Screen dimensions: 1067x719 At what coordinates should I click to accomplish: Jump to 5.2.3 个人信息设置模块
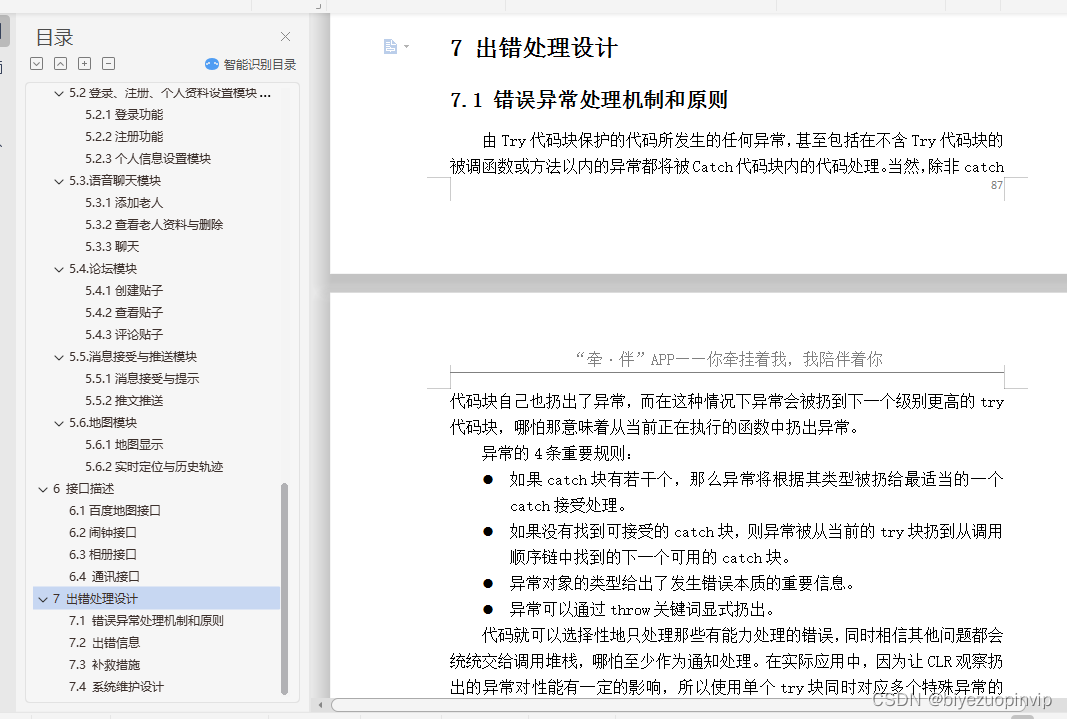point(148,158)
